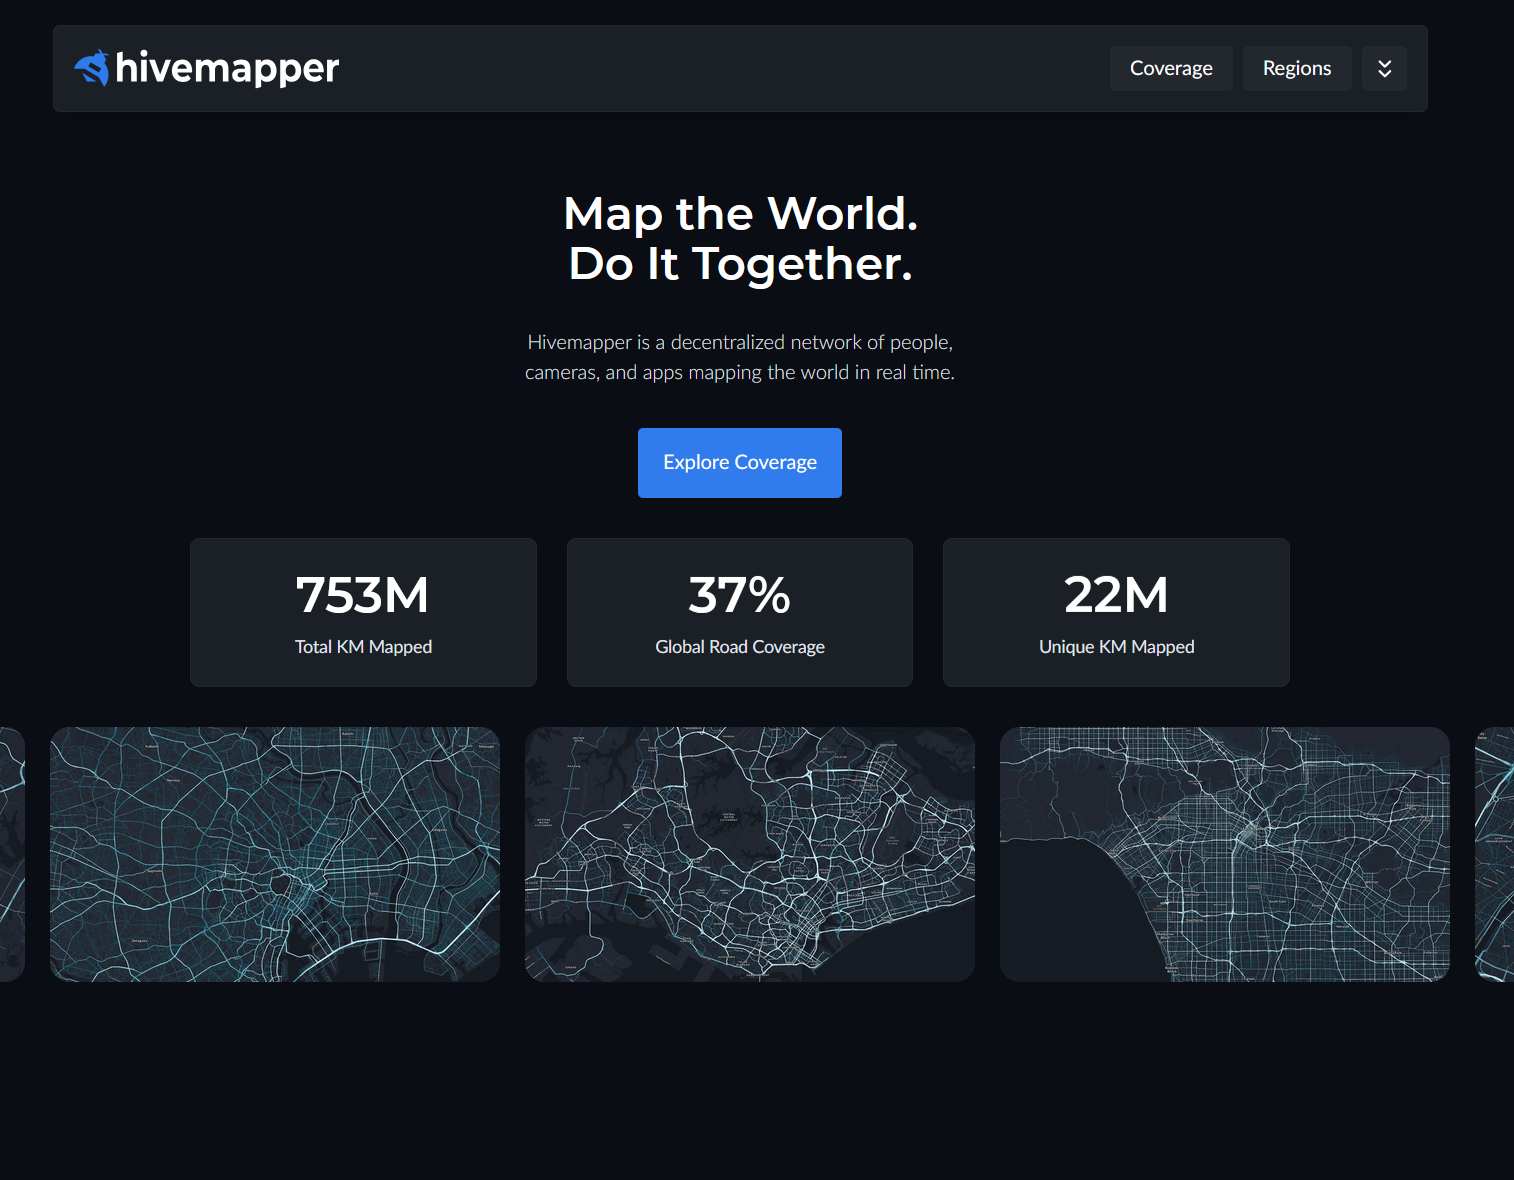The height and width of the screenshot is (1180, 1514).
Task: Open the Coverage nav item
Action: [x=1171, y=68]
